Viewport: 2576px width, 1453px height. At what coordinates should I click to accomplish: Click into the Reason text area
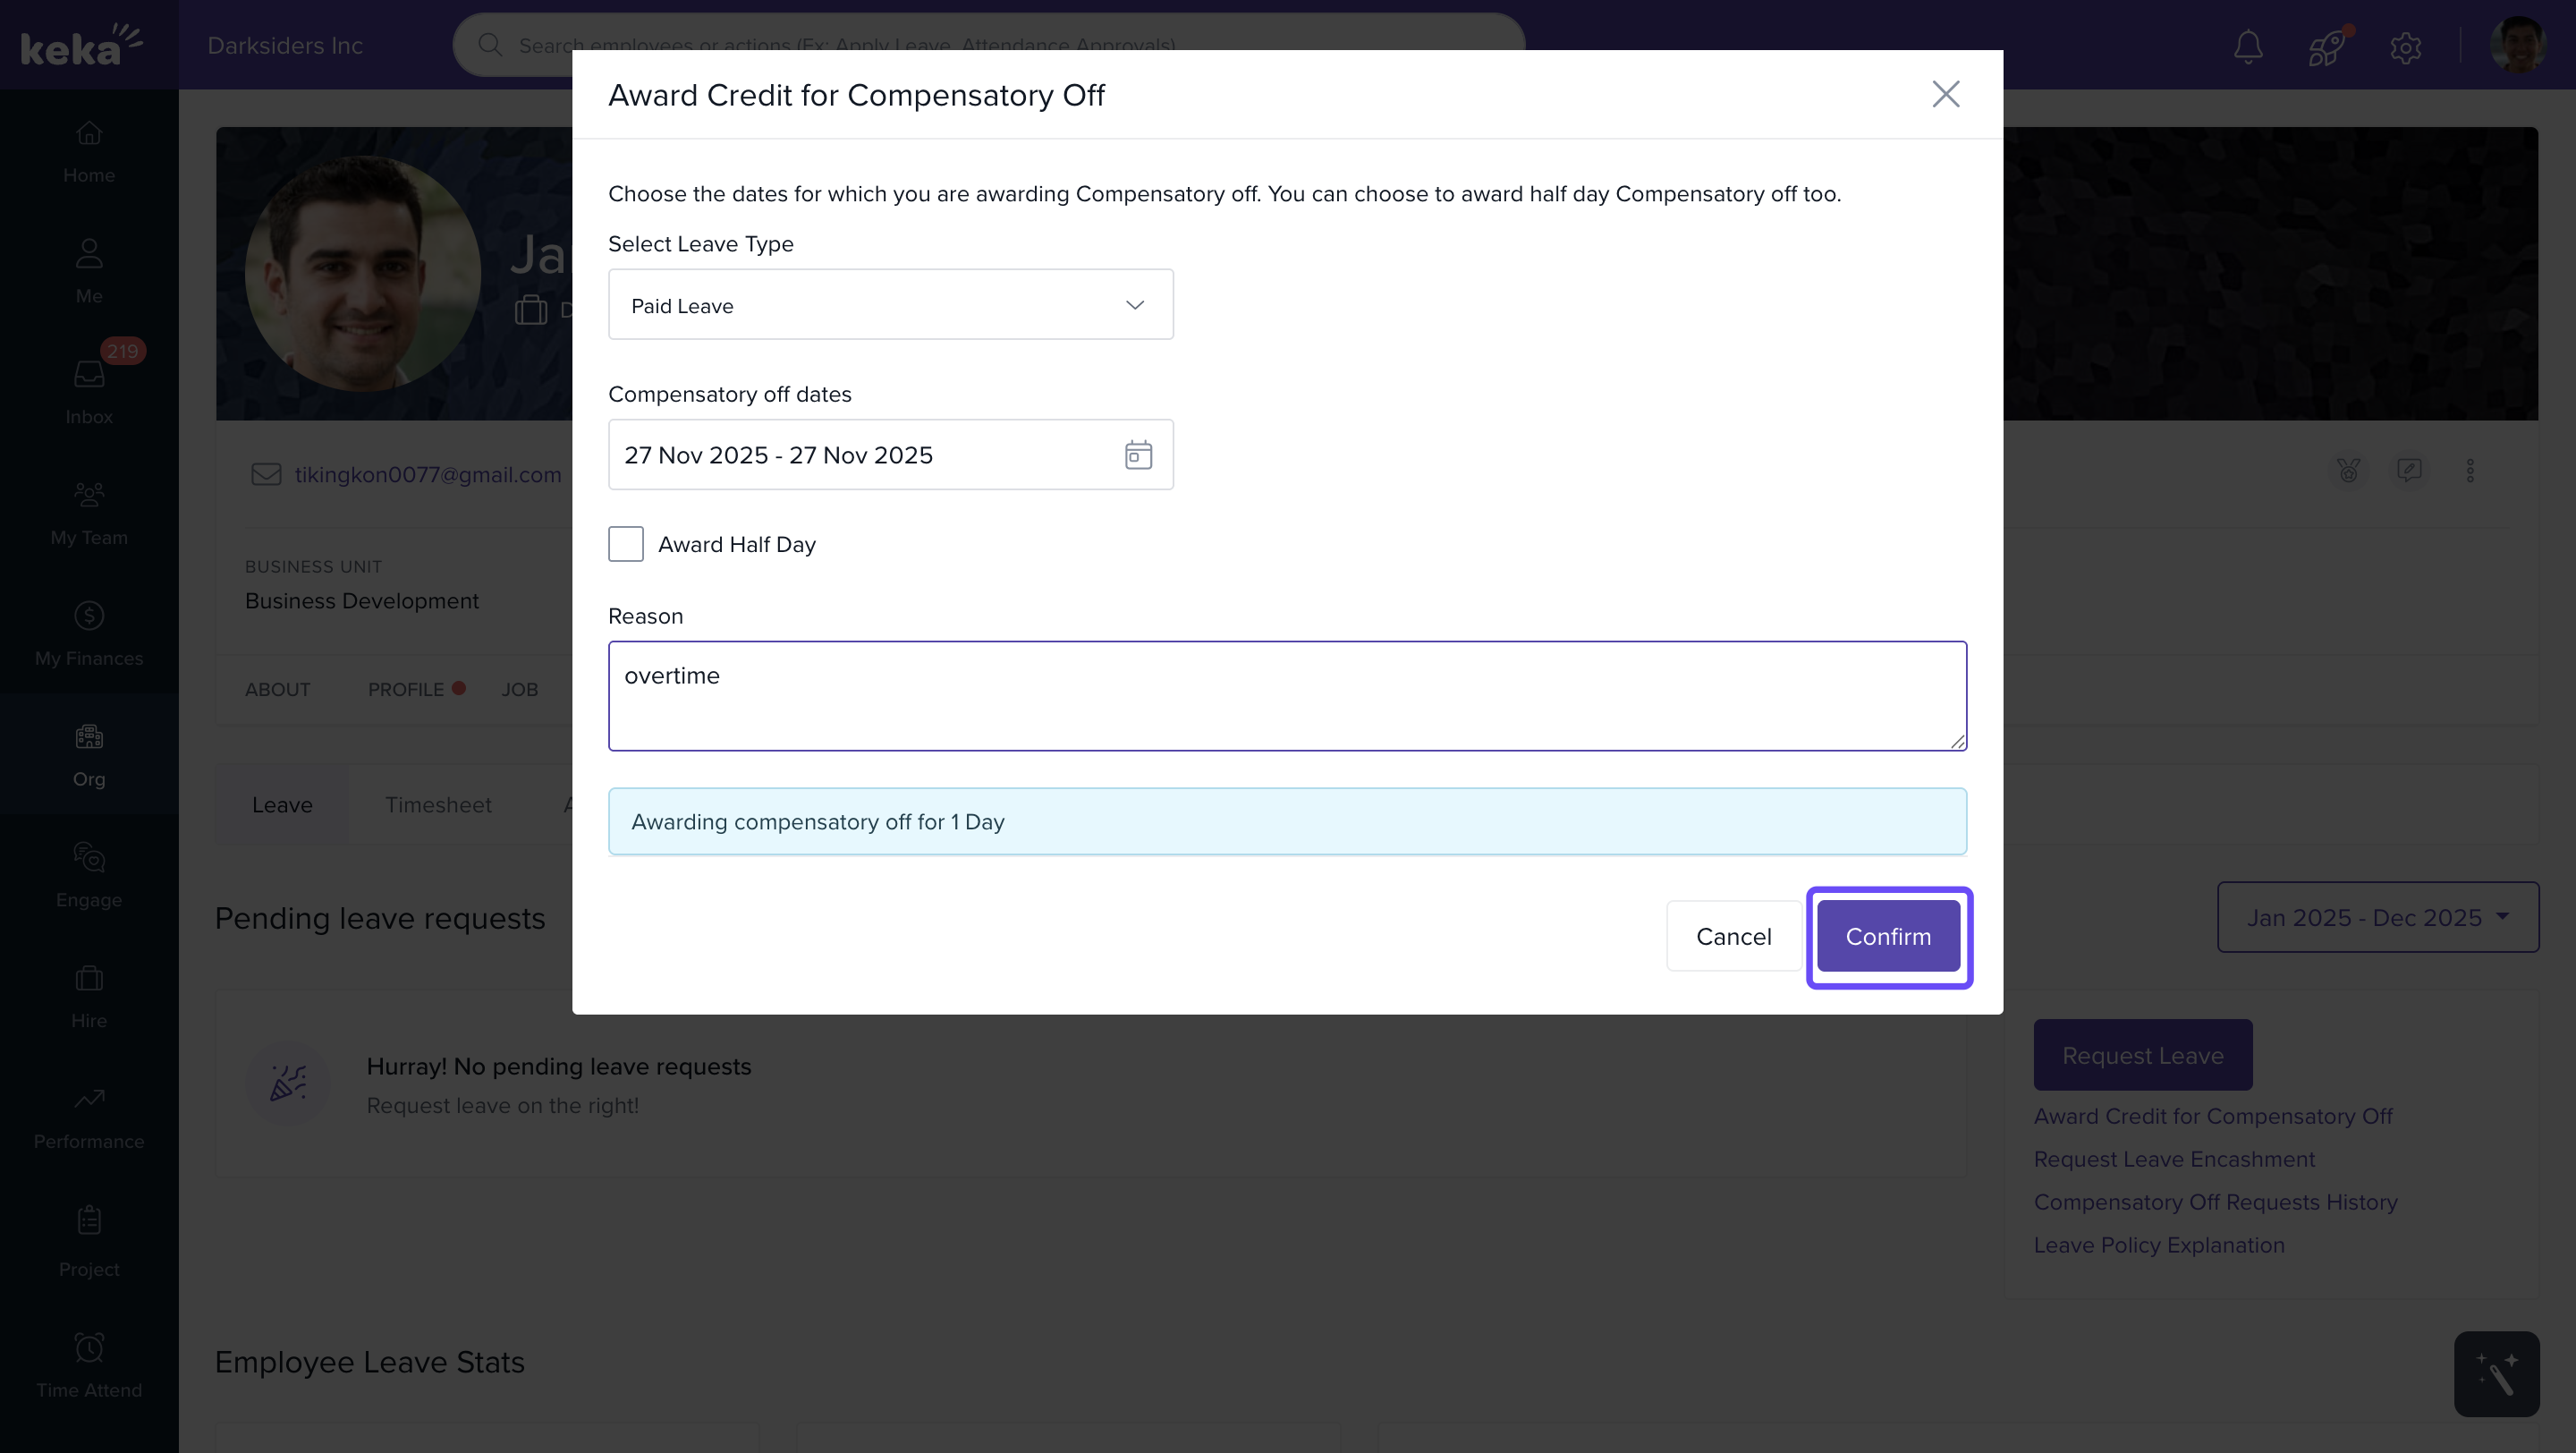coord(1287,696)
